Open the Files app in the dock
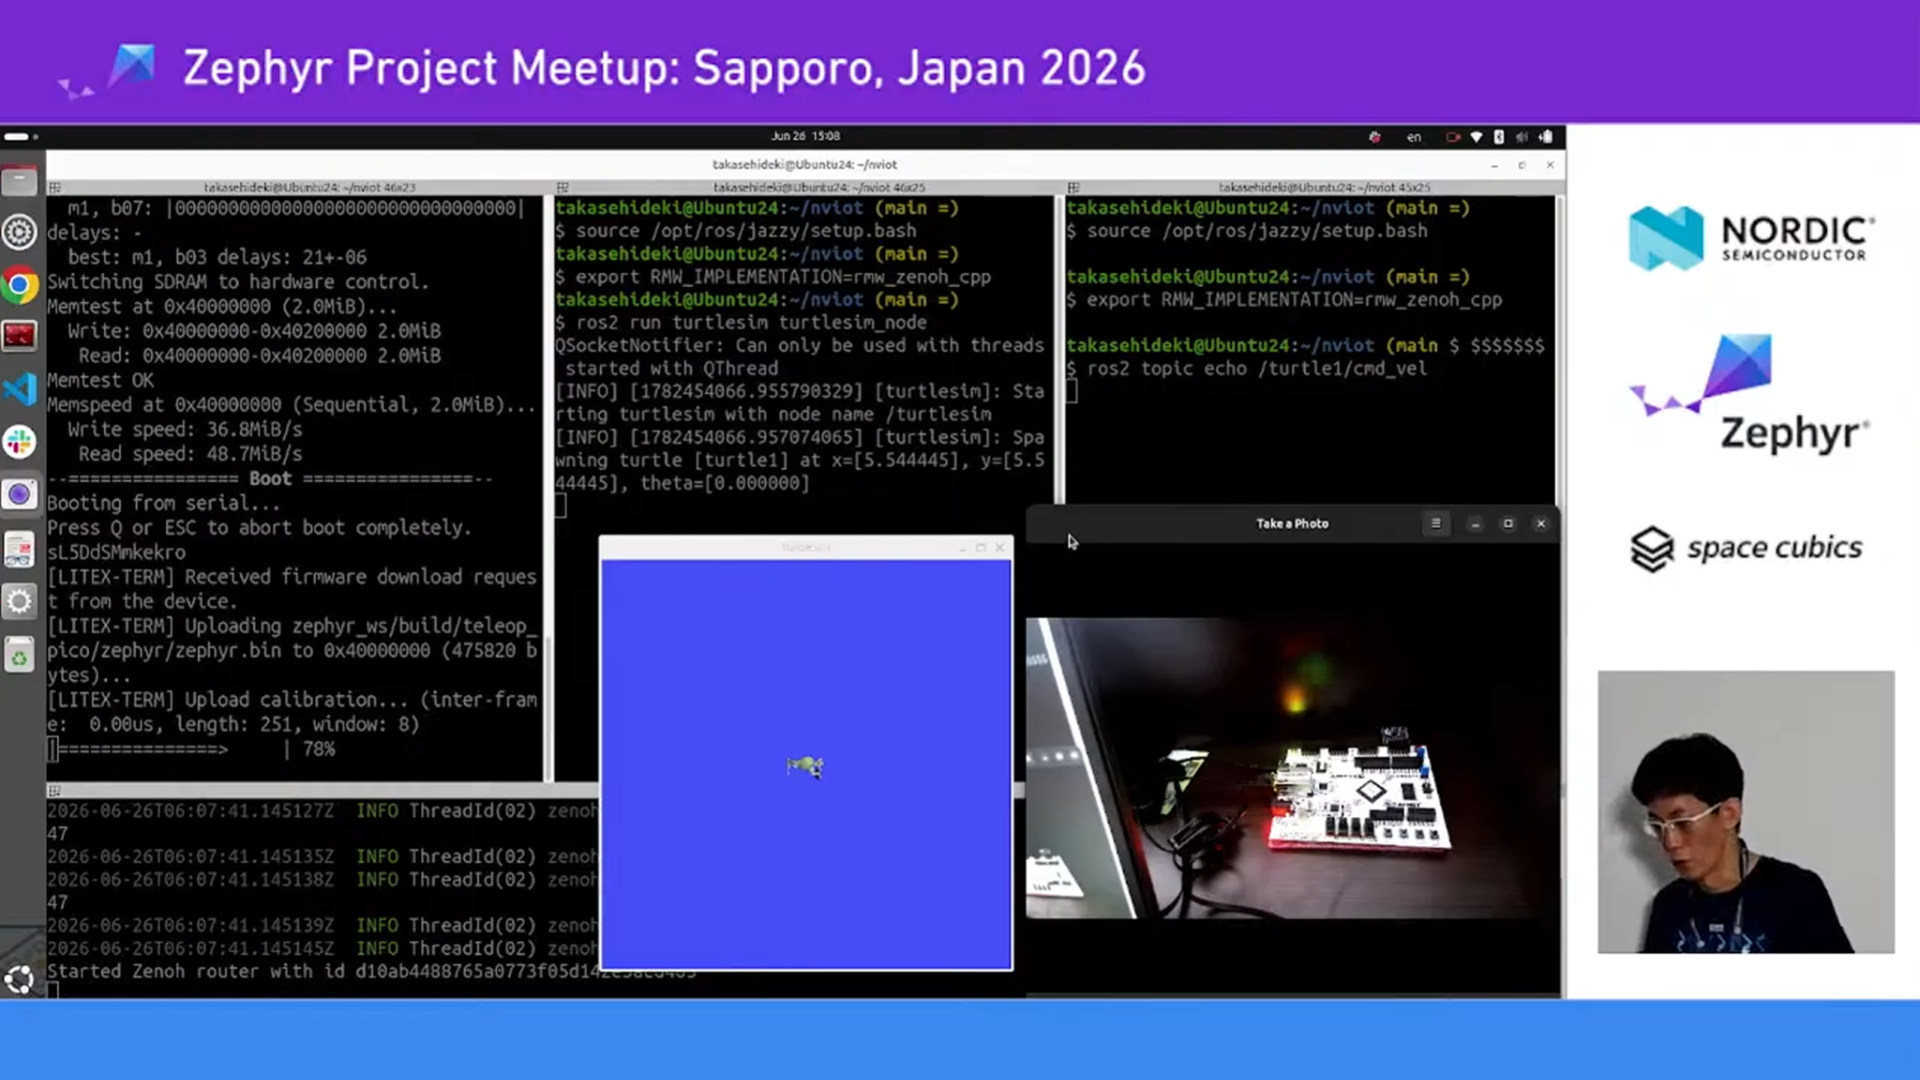1920x1080 pixels. click(19, 181)
